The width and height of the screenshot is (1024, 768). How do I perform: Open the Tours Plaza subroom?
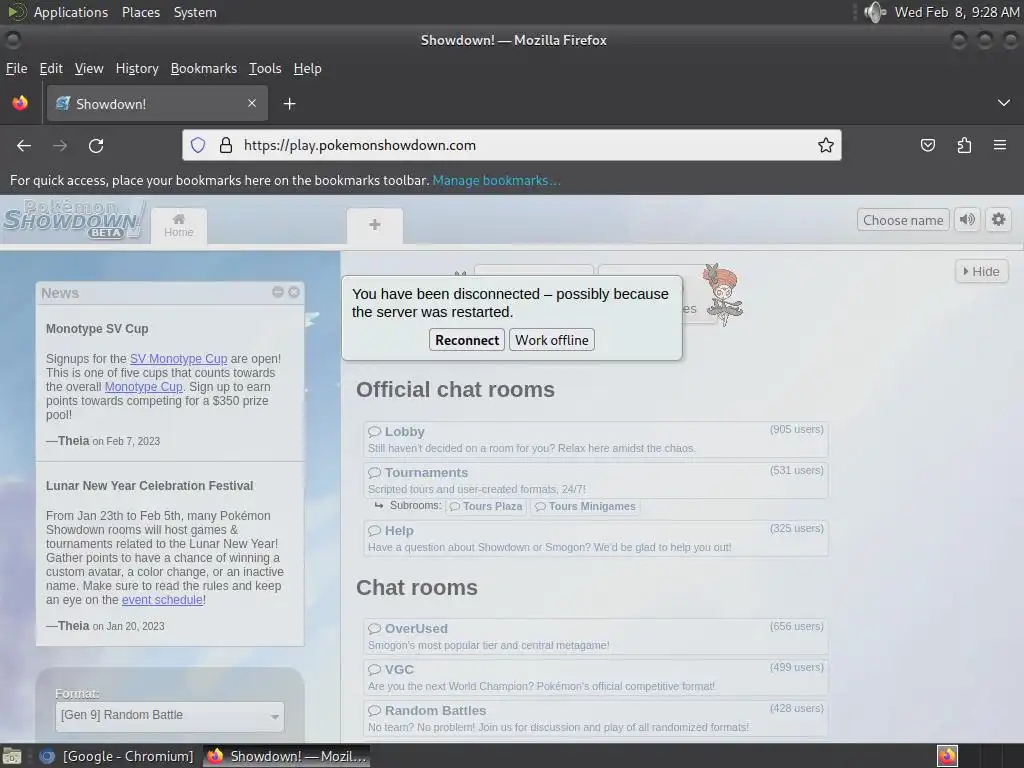(486, 506)
